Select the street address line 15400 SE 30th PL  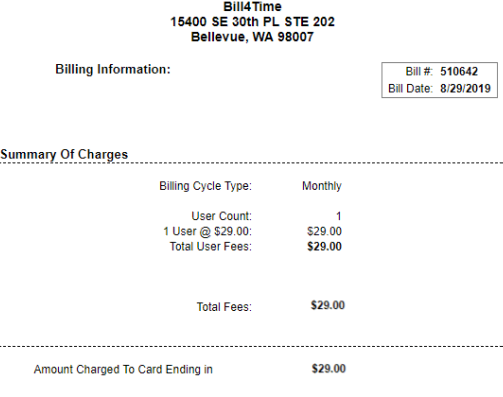tap(252, 22)
